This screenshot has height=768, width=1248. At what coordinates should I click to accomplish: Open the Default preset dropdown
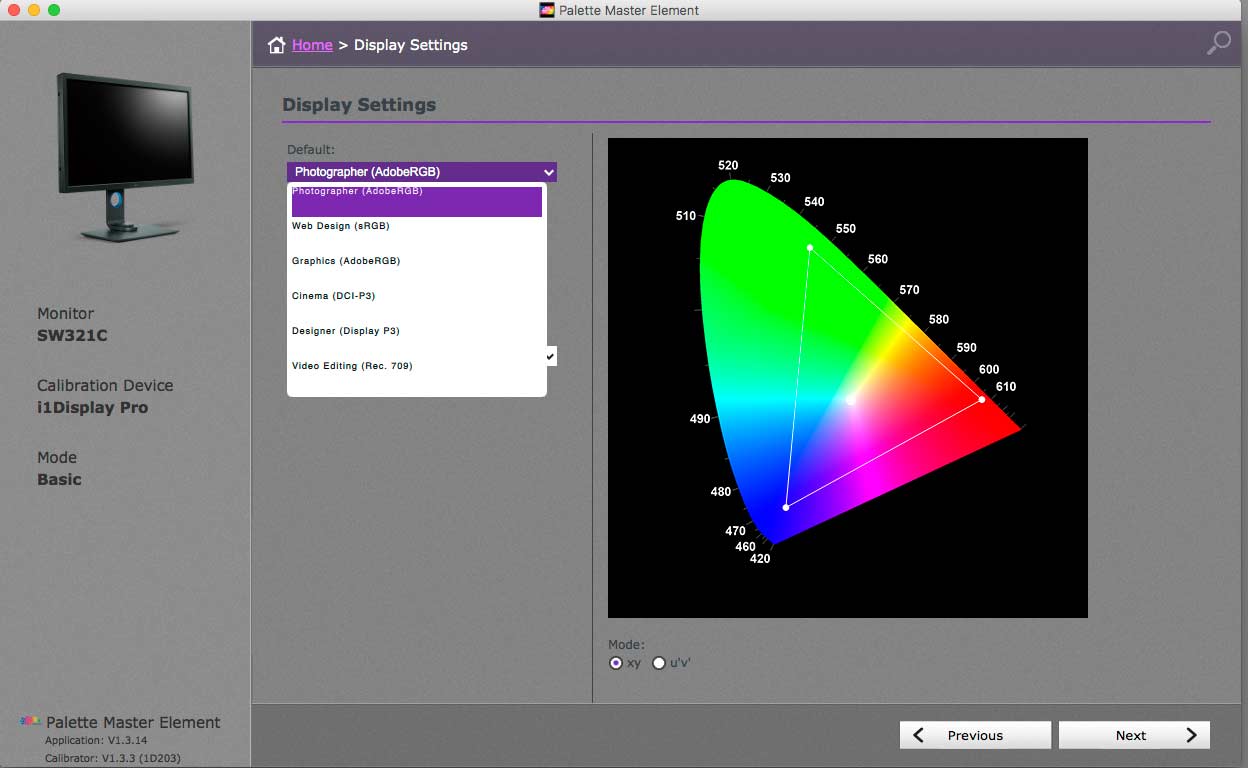point(421,172)
